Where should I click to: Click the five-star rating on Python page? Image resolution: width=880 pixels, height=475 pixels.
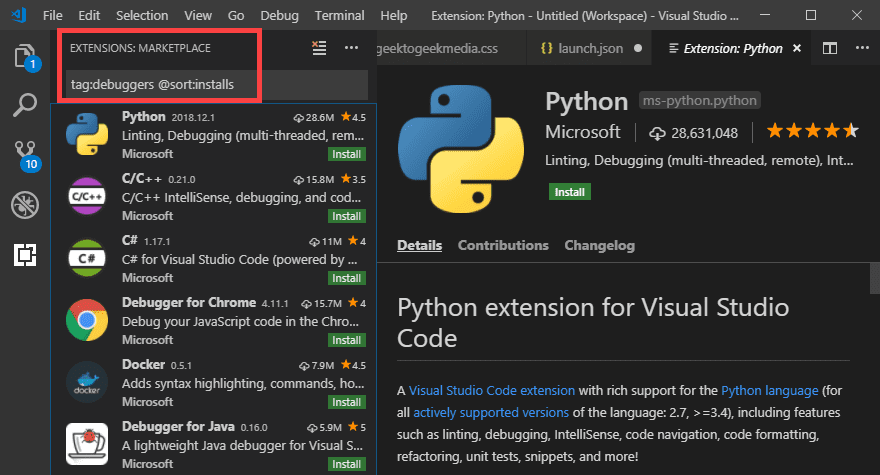point(811,131)
